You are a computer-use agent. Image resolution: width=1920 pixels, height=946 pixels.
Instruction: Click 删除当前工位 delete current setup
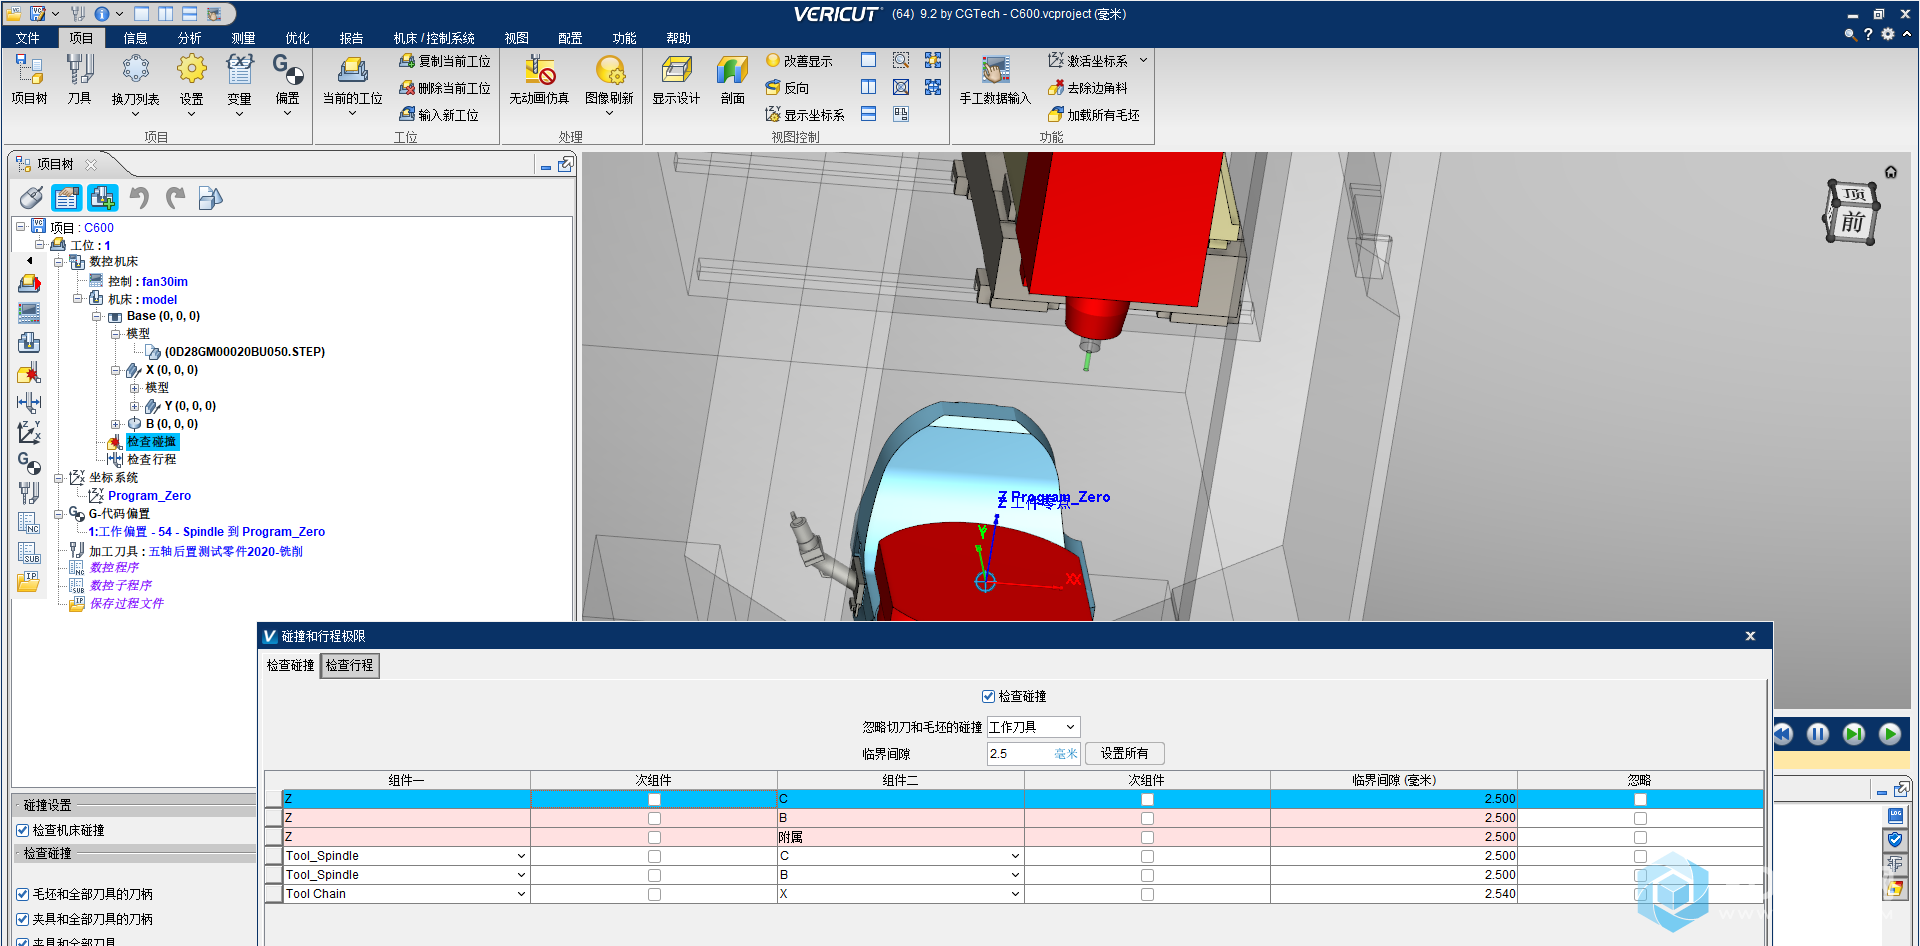445,88
